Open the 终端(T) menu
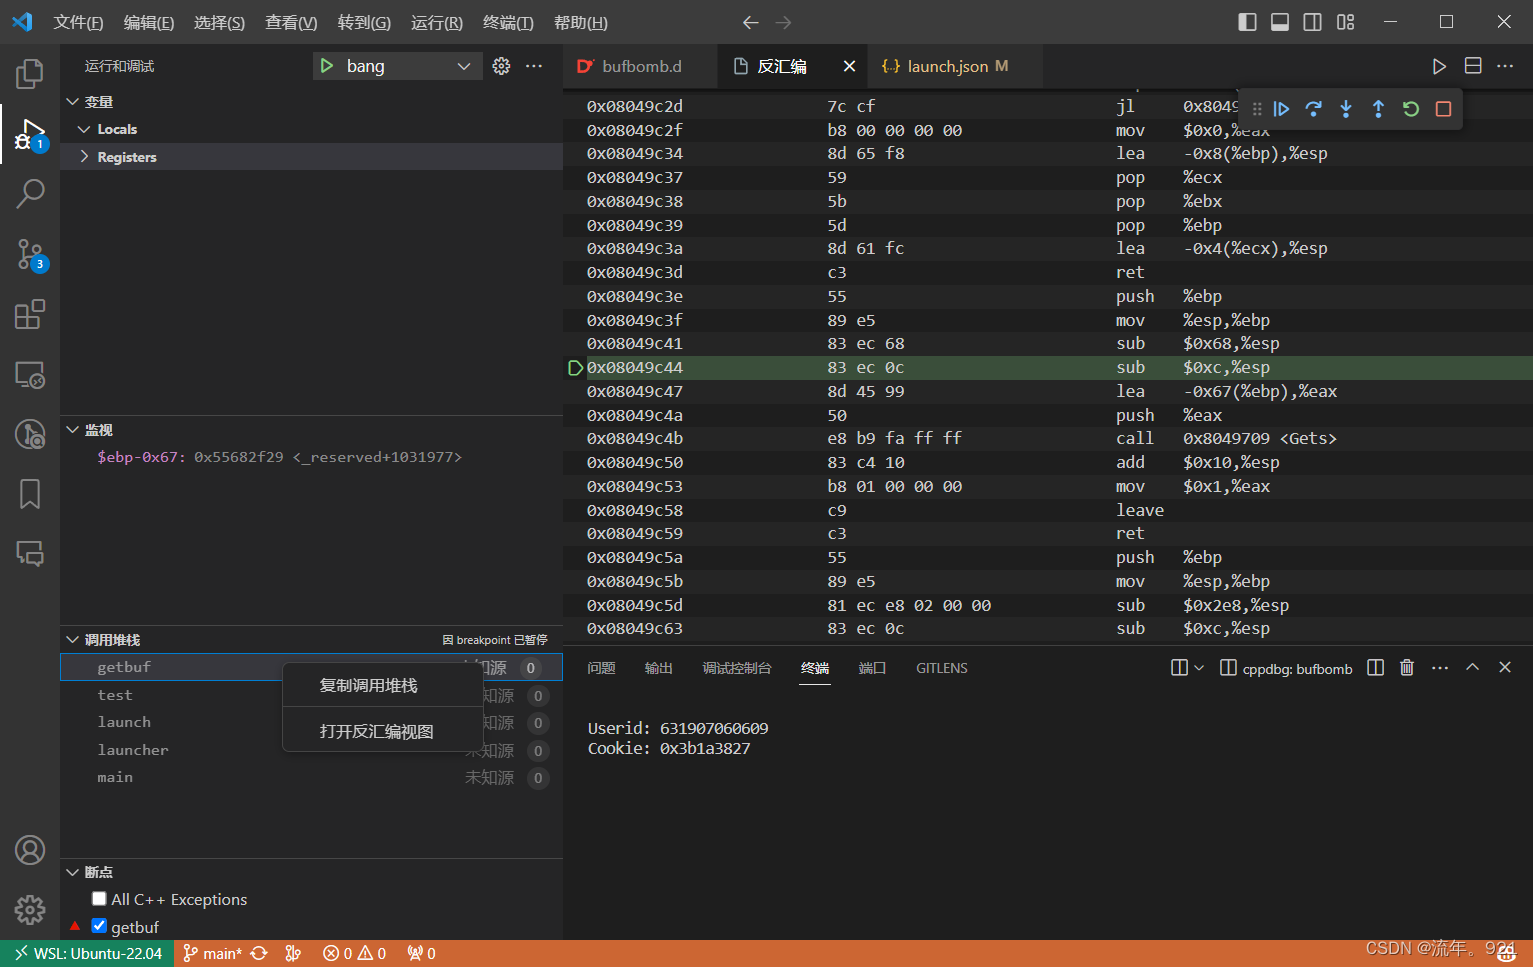The width and height of the screenshot is (1533, 967). 508,22
